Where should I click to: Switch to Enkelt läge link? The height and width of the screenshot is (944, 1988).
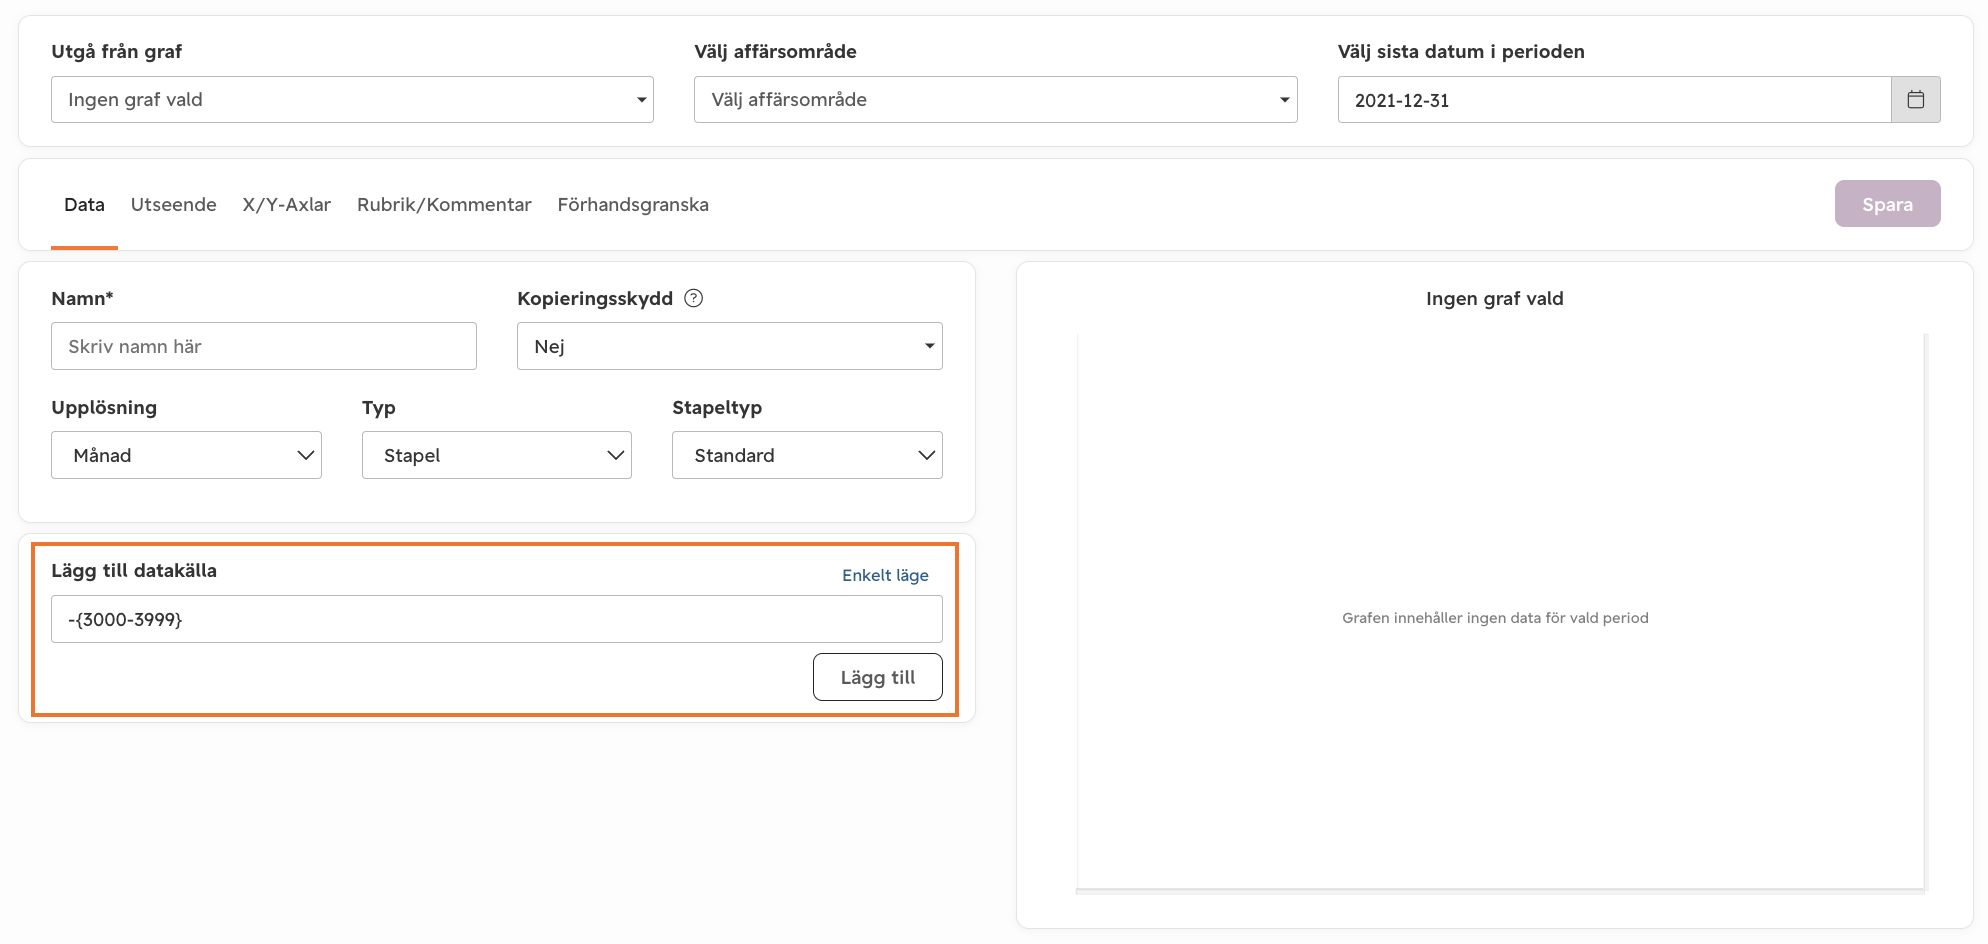885,575
